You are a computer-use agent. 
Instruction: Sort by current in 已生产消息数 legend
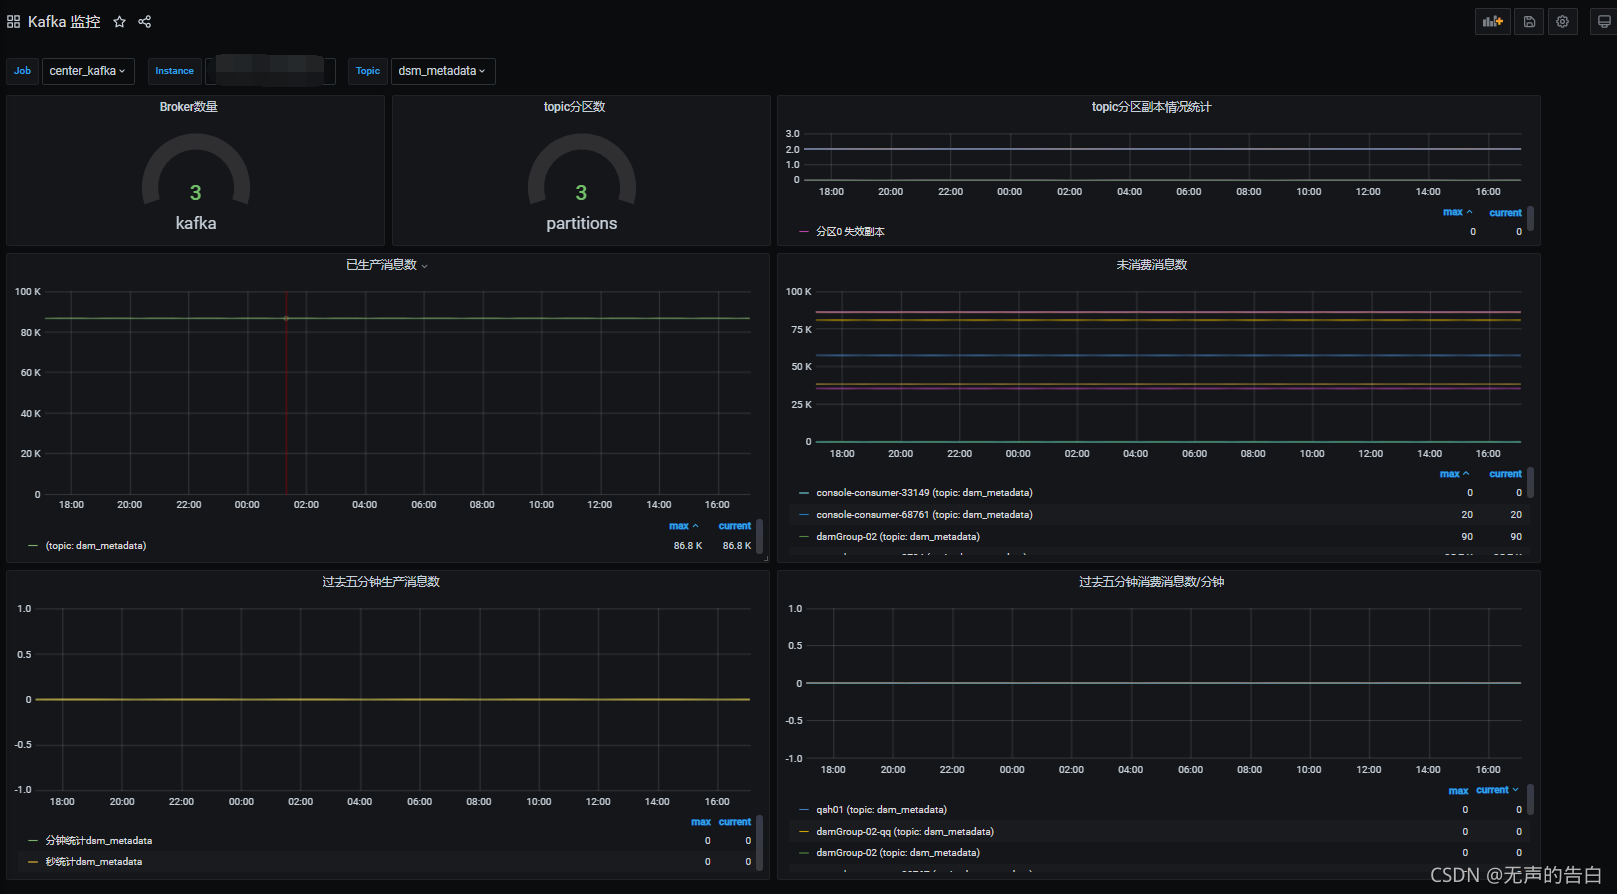734,526
